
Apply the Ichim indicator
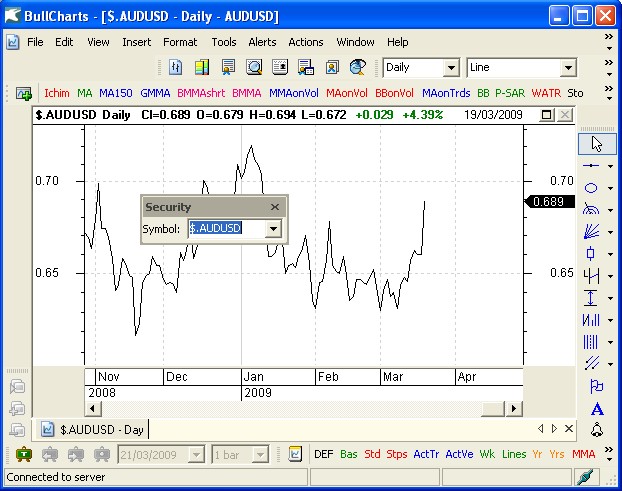pyautogui.click(x=57, y=93)
